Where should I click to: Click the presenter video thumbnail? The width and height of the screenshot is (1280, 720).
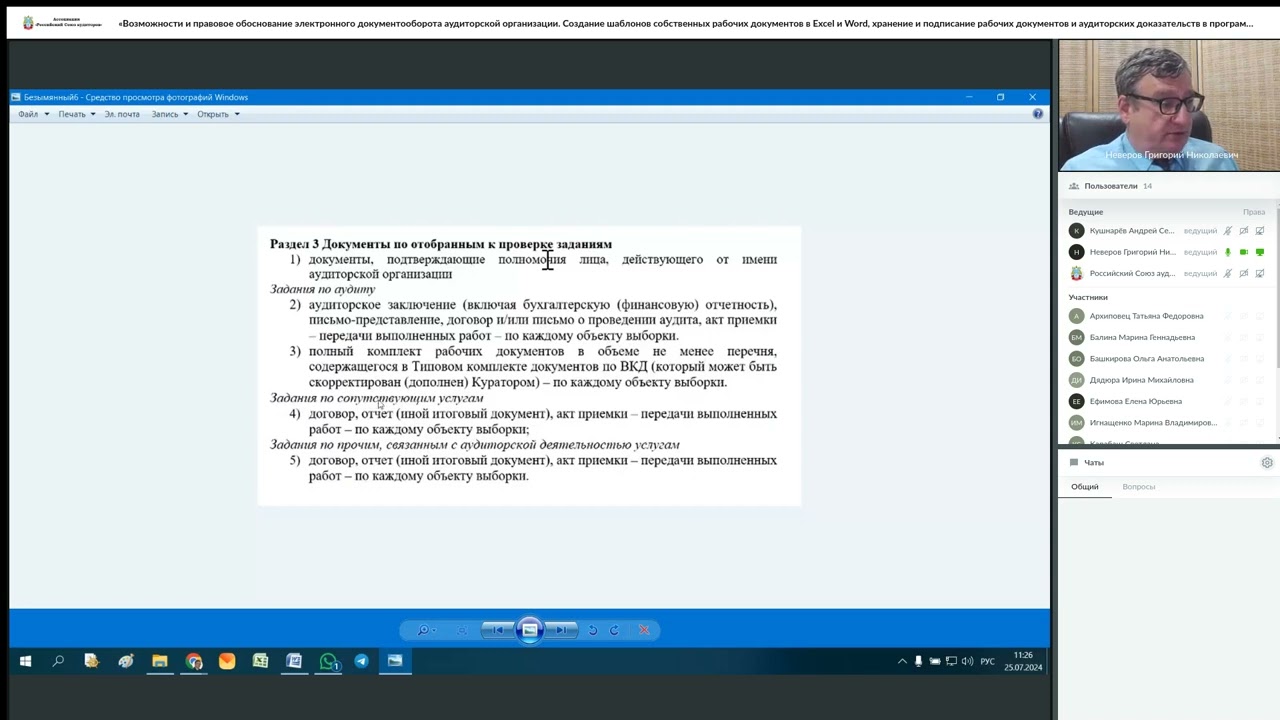click(1169, 105)
